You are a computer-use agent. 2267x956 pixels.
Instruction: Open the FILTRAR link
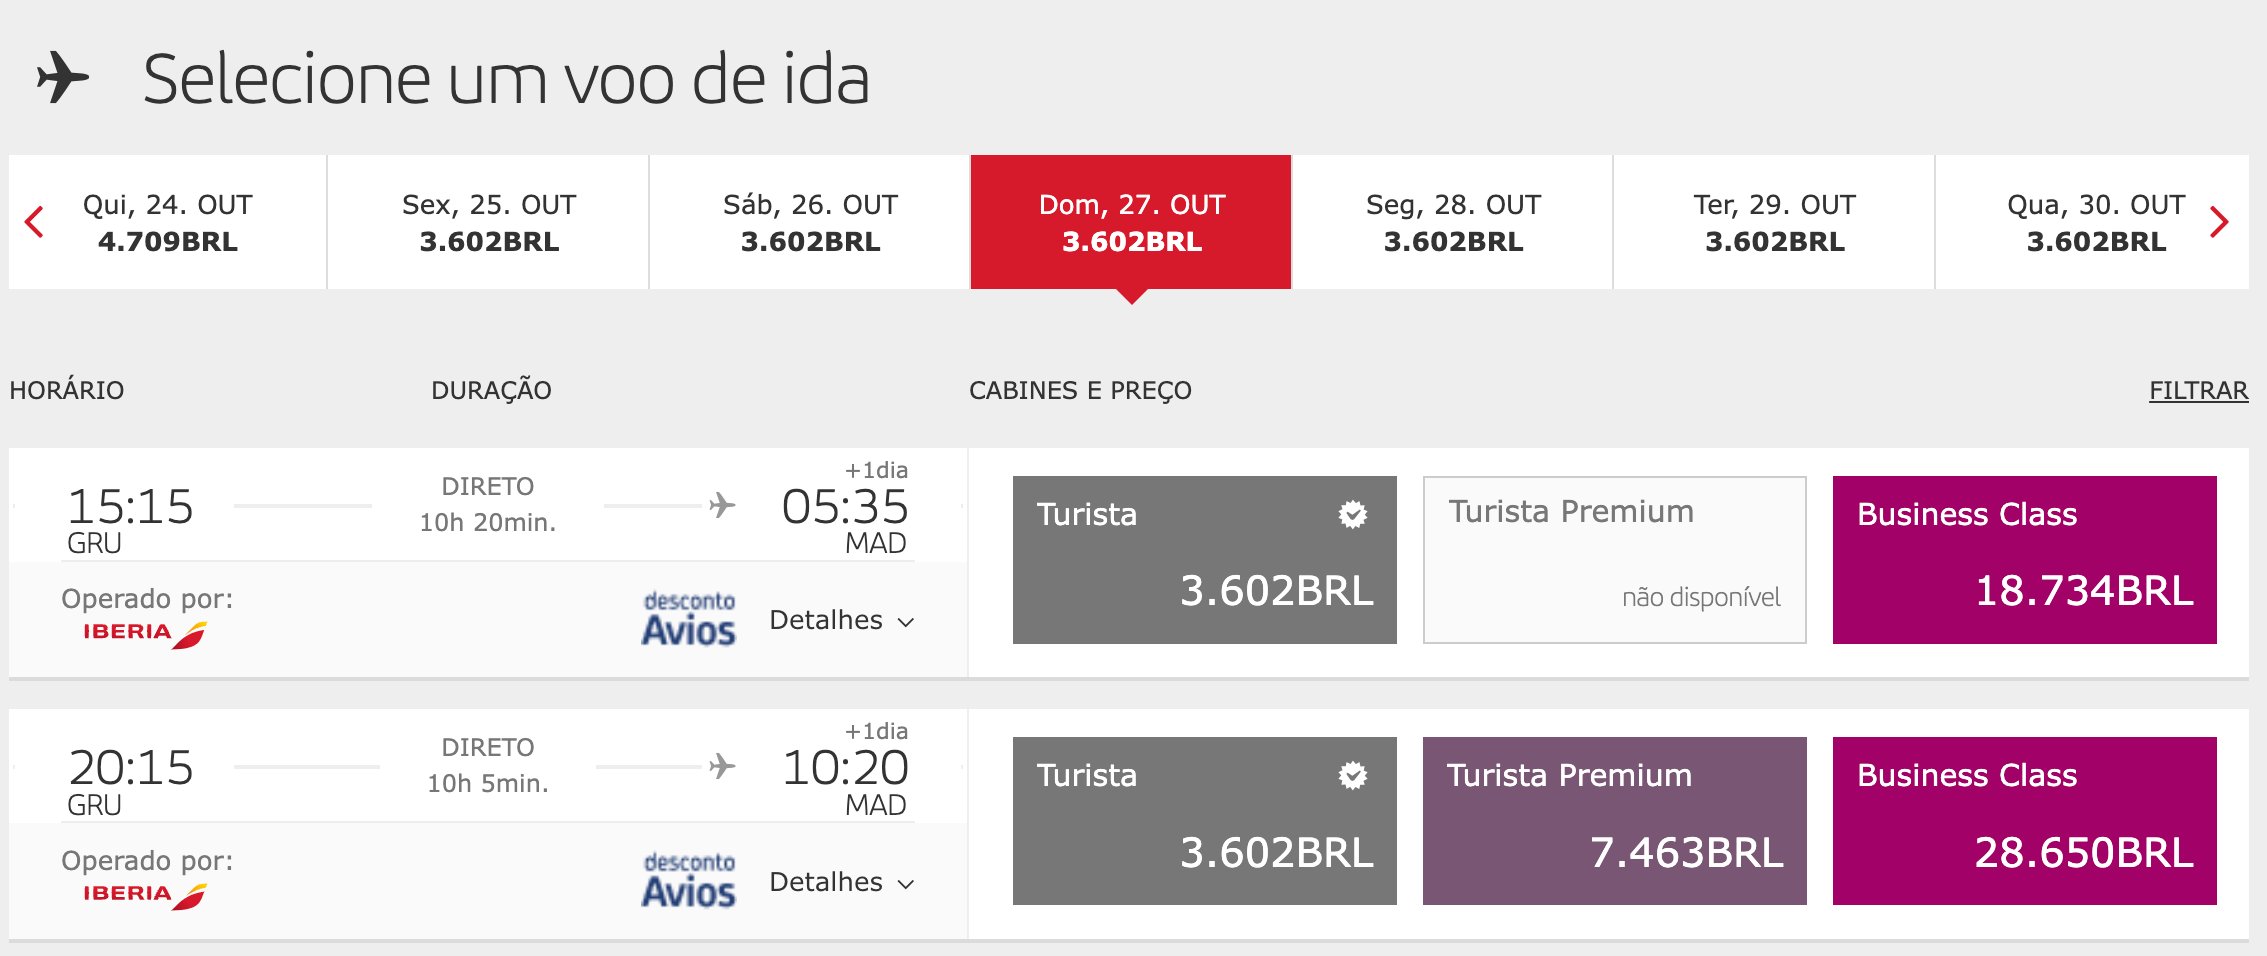tap(2198, 390)
